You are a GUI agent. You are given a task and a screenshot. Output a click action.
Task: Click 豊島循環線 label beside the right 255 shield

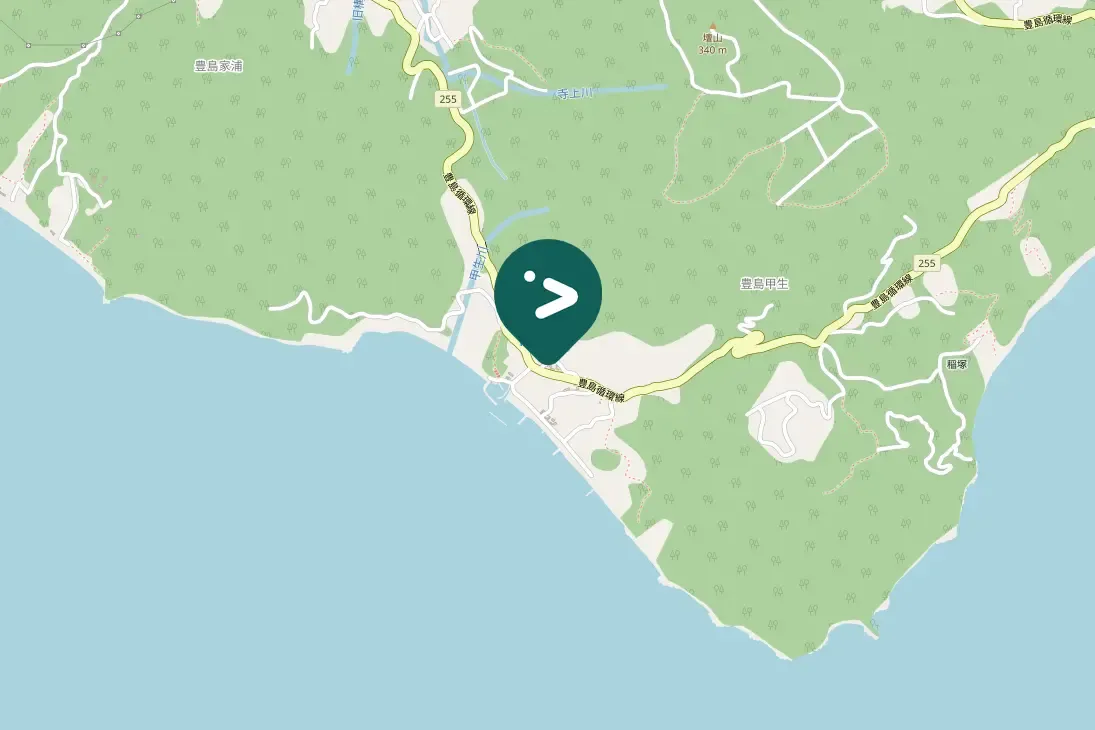[892, 293]
